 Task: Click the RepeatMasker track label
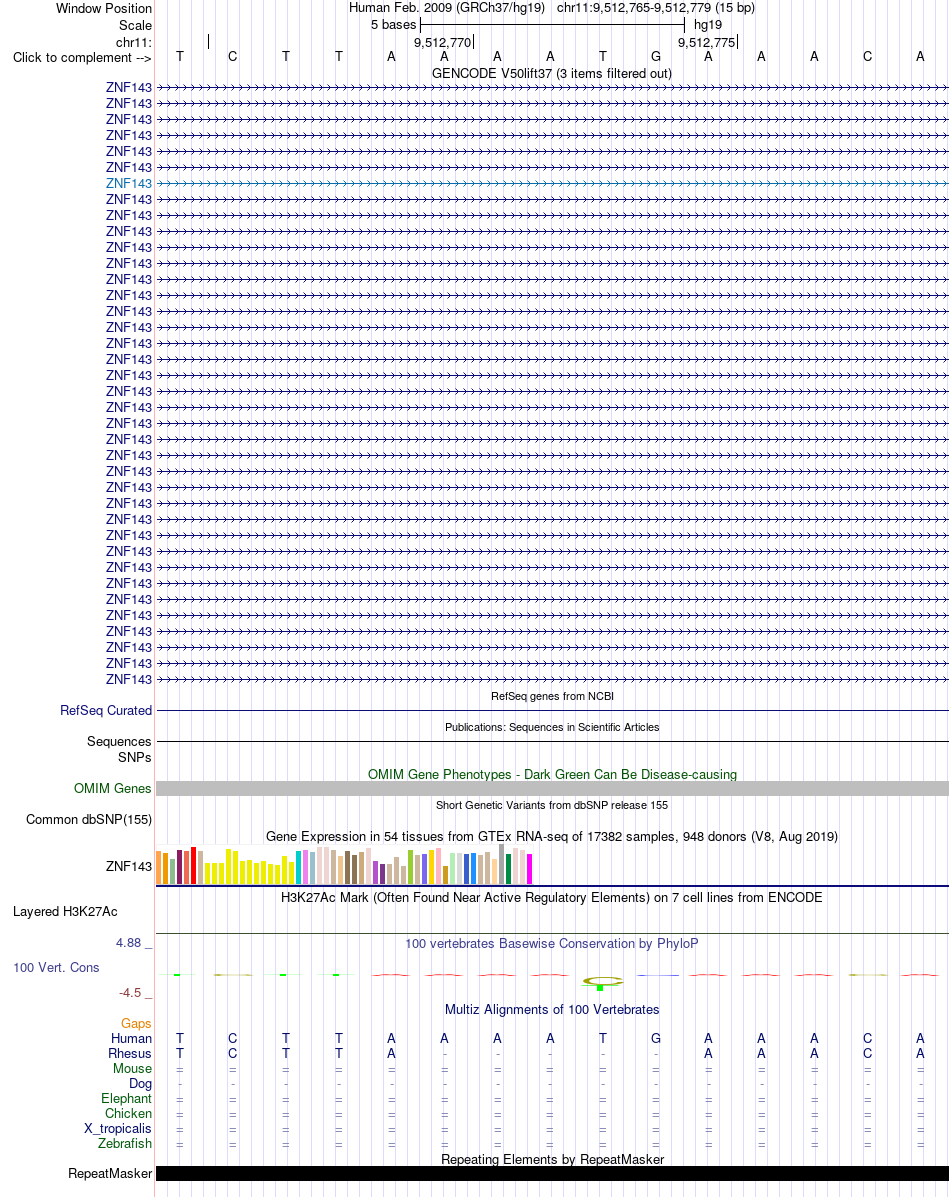tap(110, 1173)
